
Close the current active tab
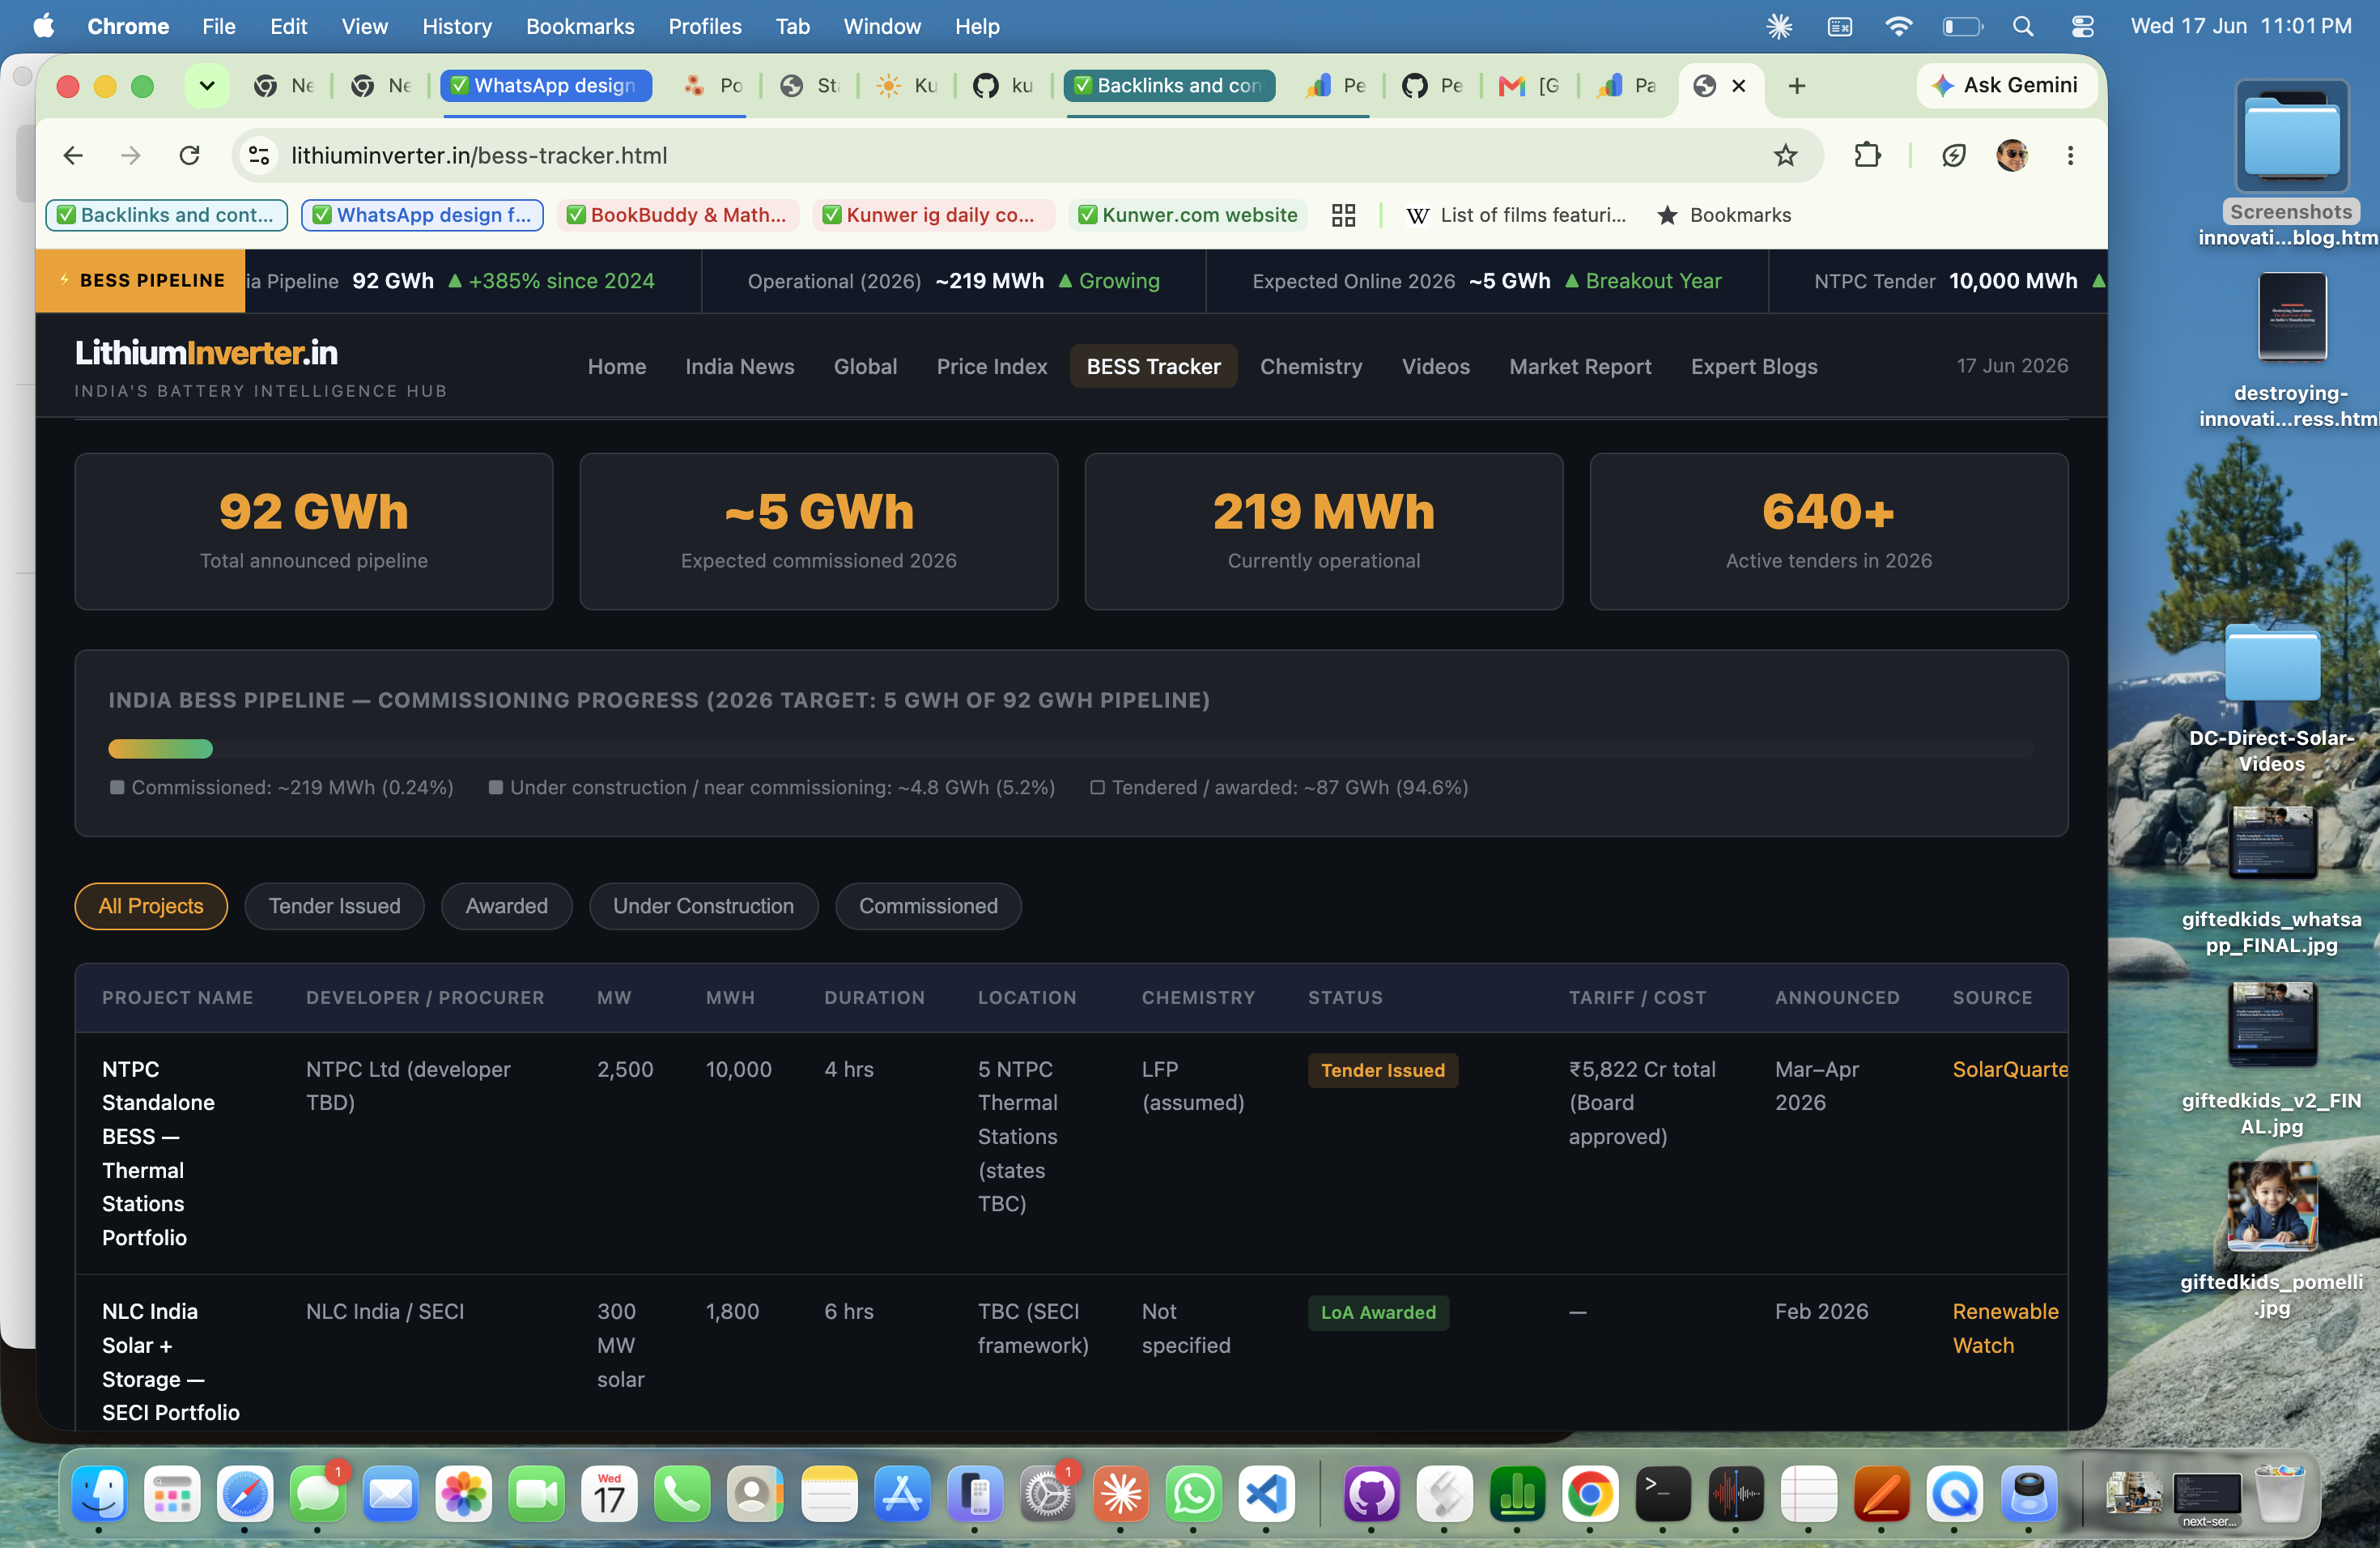point(1739,86)
